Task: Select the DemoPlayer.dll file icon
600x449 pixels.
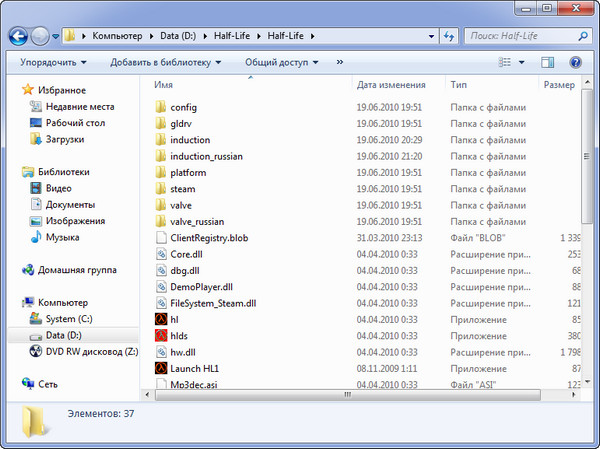Action: coord(161,286)
